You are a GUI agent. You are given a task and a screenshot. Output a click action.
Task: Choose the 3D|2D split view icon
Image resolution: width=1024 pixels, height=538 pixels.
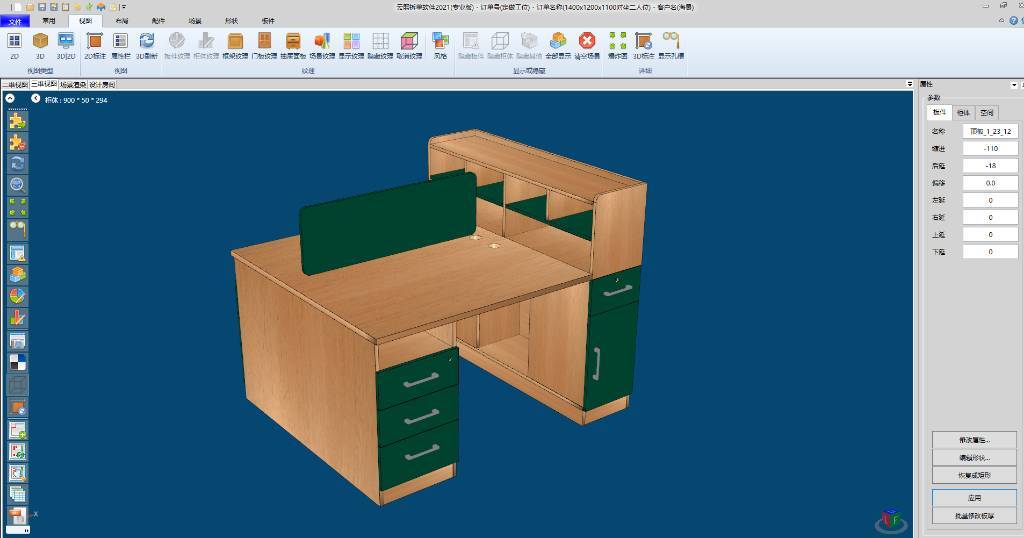point(66,42)
